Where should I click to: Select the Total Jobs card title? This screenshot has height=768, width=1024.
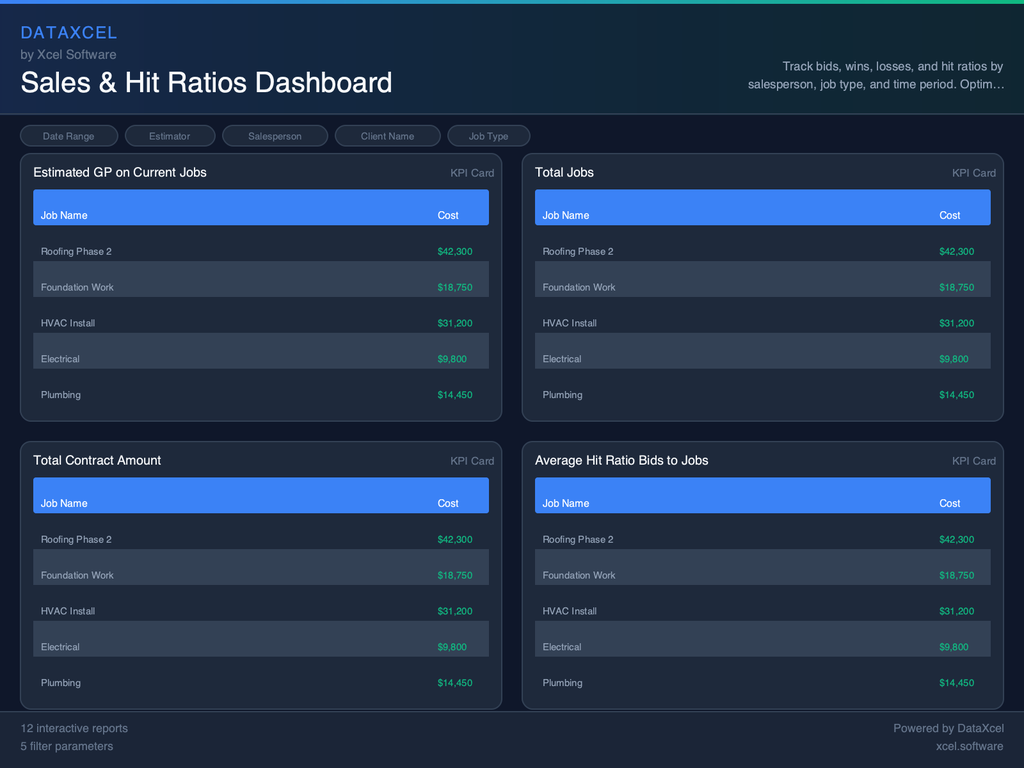point(564,172)
